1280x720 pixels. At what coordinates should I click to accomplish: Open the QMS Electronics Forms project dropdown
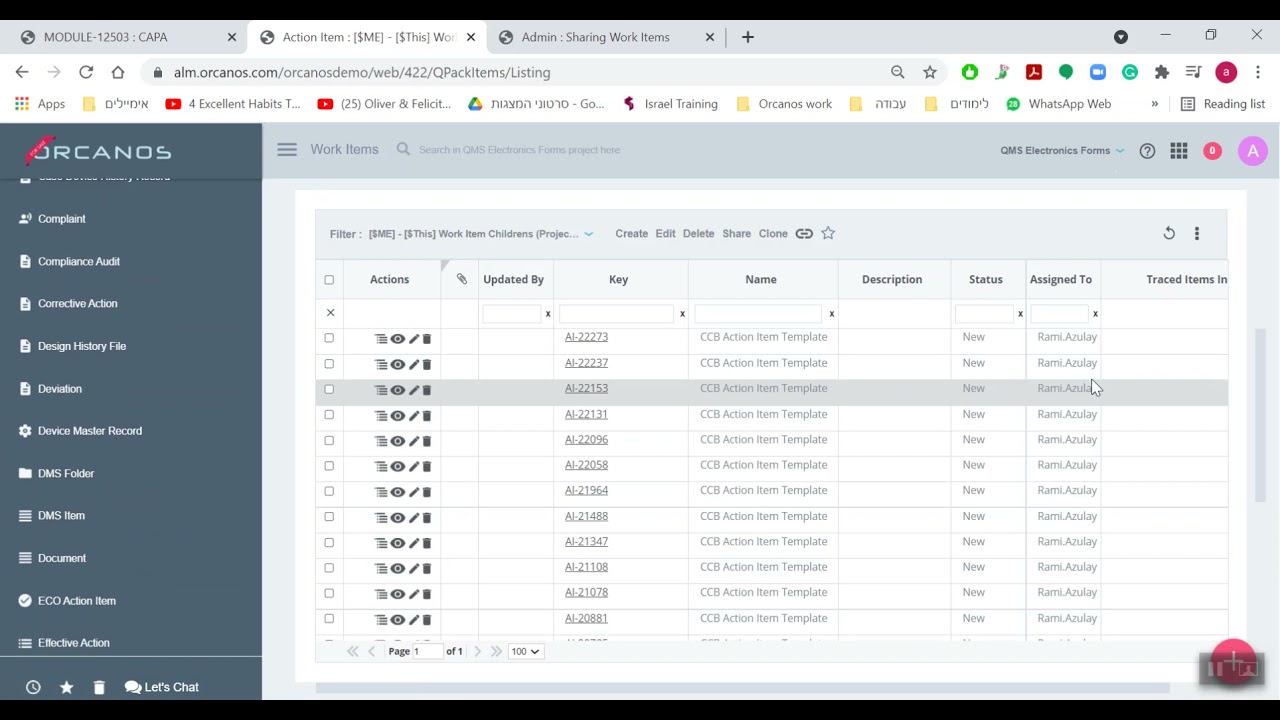[1062, 151]
